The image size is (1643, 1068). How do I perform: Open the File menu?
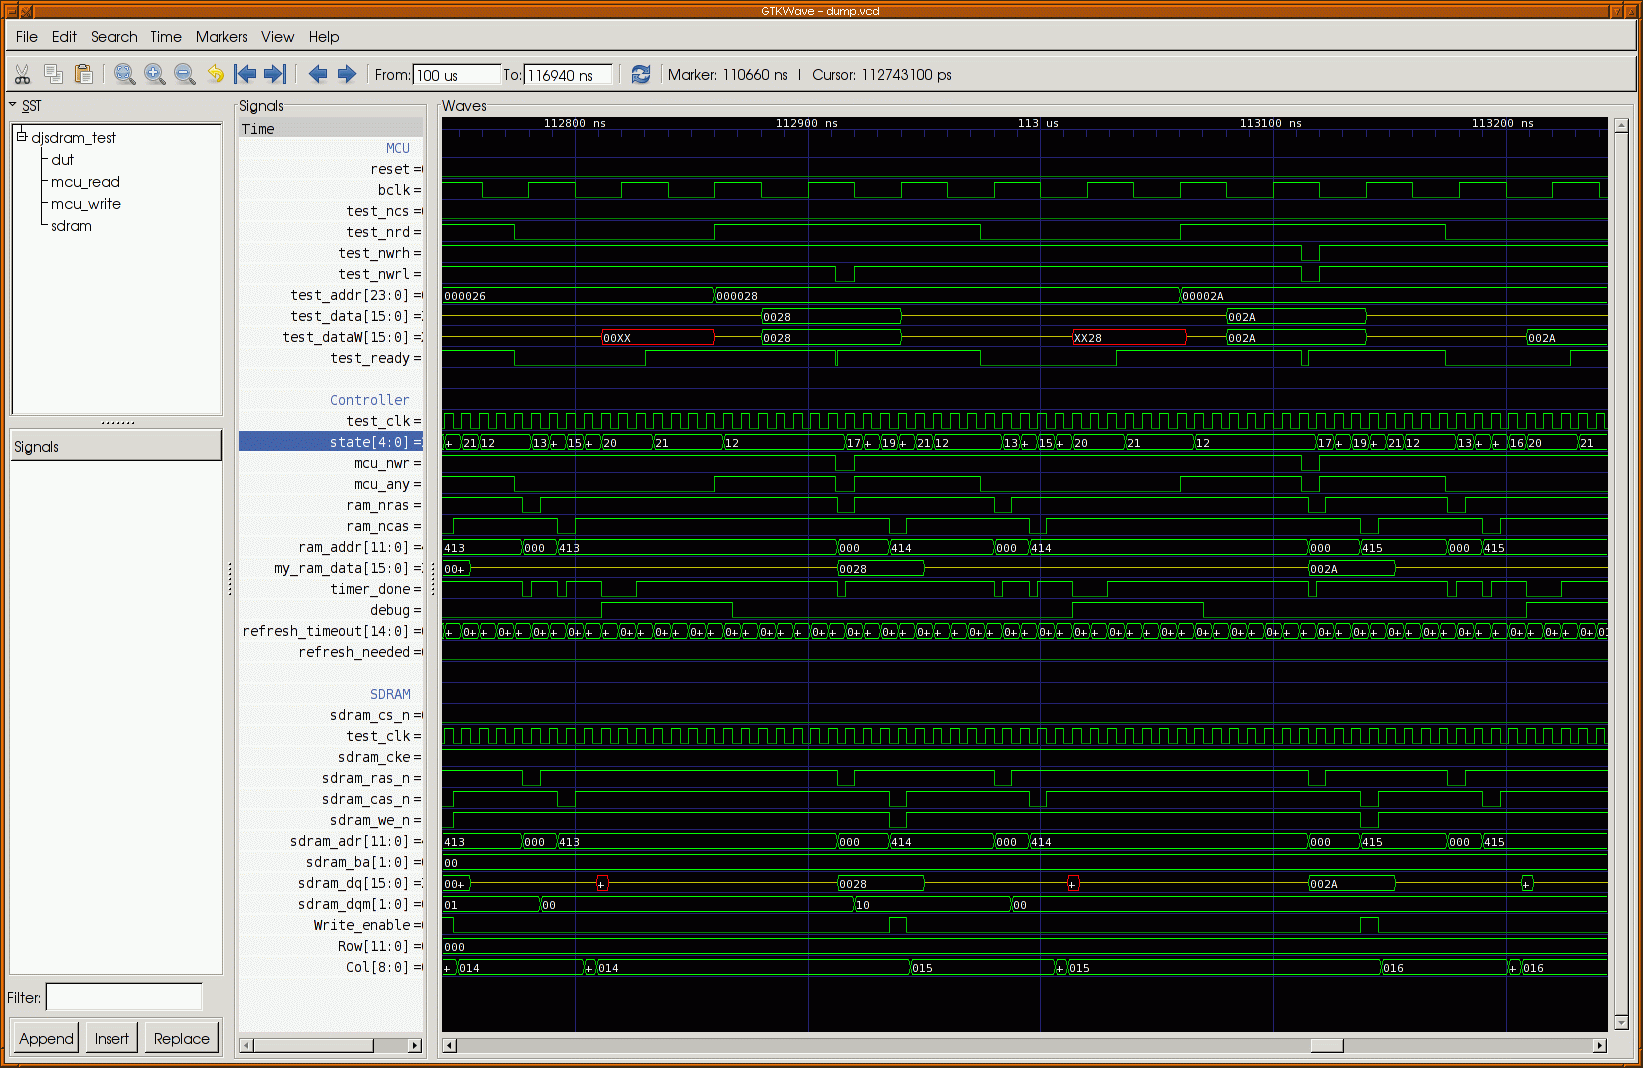[27, 37]
